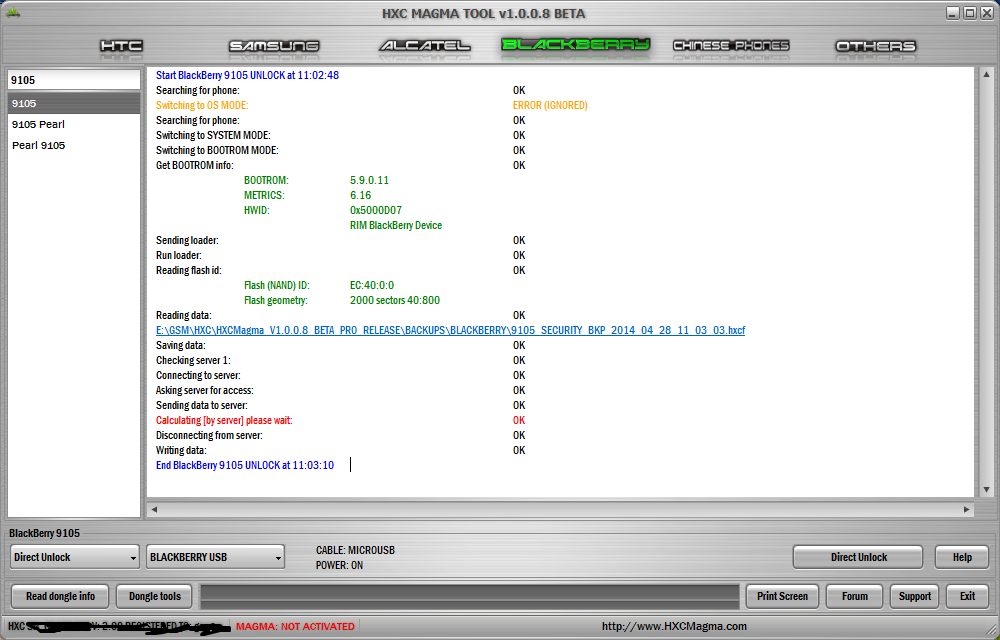Viewport: 1000px width, 640px height.
Task: Click the MAGMA: NOT ACTIVATED status text
Action: point(295,627)
